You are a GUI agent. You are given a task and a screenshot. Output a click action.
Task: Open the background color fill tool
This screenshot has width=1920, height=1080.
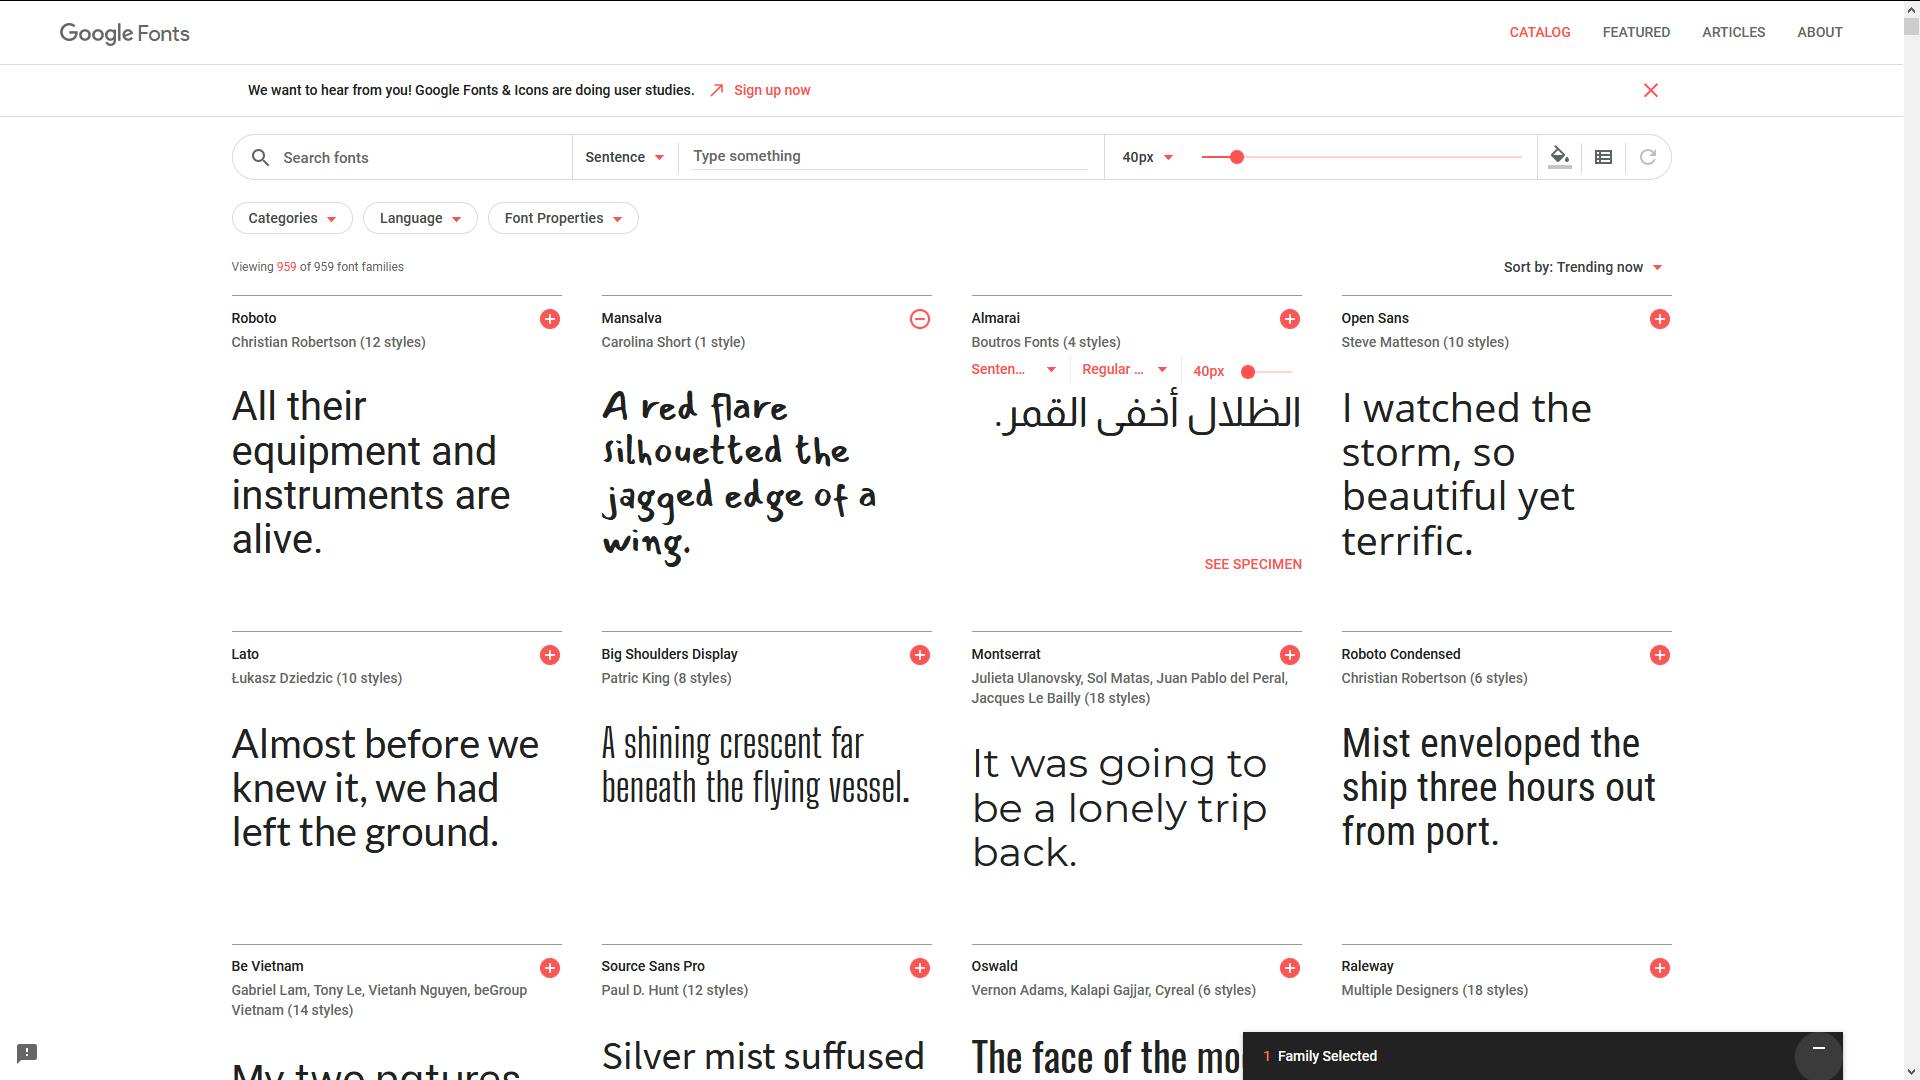(1560, 156)
